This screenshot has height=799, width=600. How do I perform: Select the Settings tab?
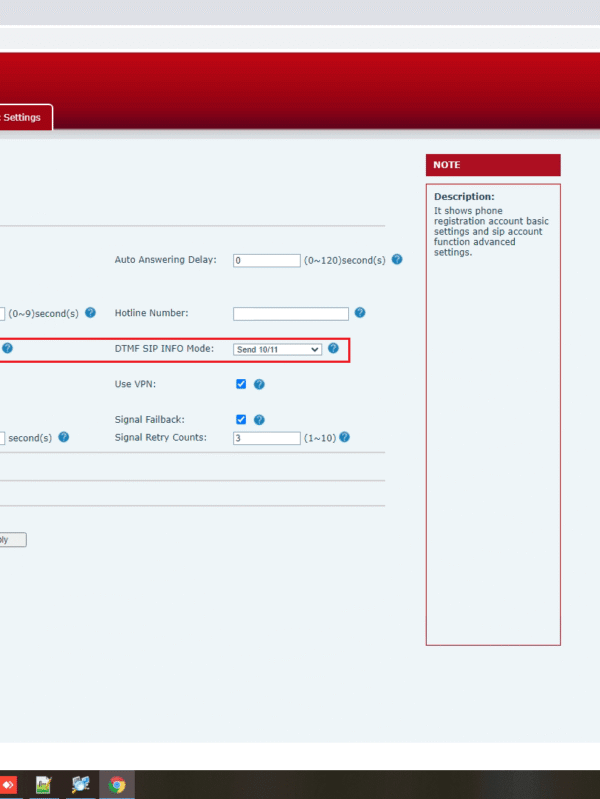point(24,117)
